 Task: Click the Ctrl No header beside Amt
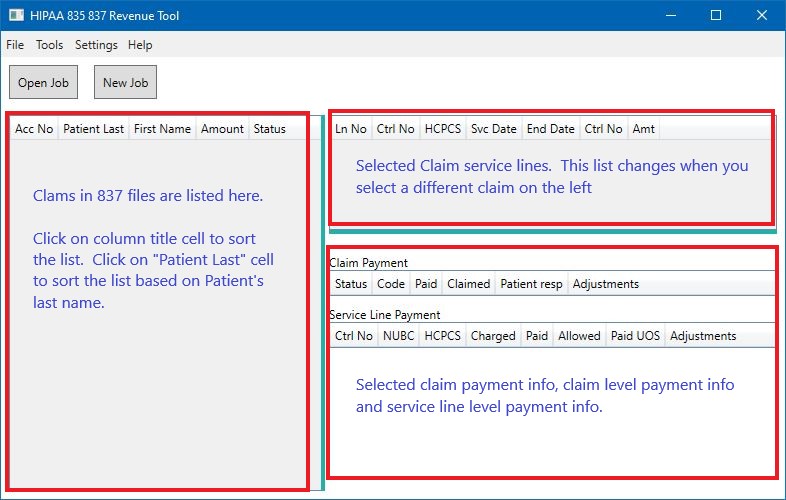coord(603,129)
